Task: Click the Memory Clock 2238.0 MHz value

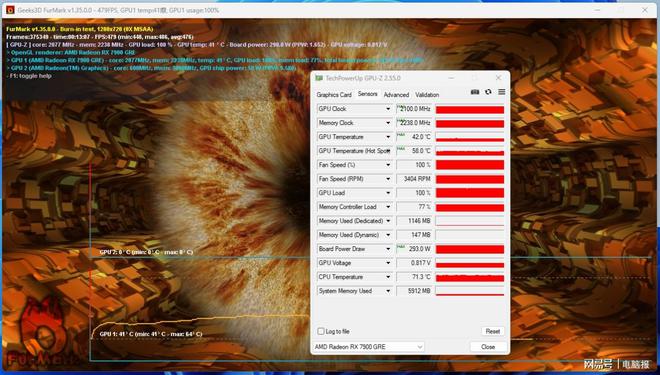Action: pyautogui.click(x=415, y=123)
